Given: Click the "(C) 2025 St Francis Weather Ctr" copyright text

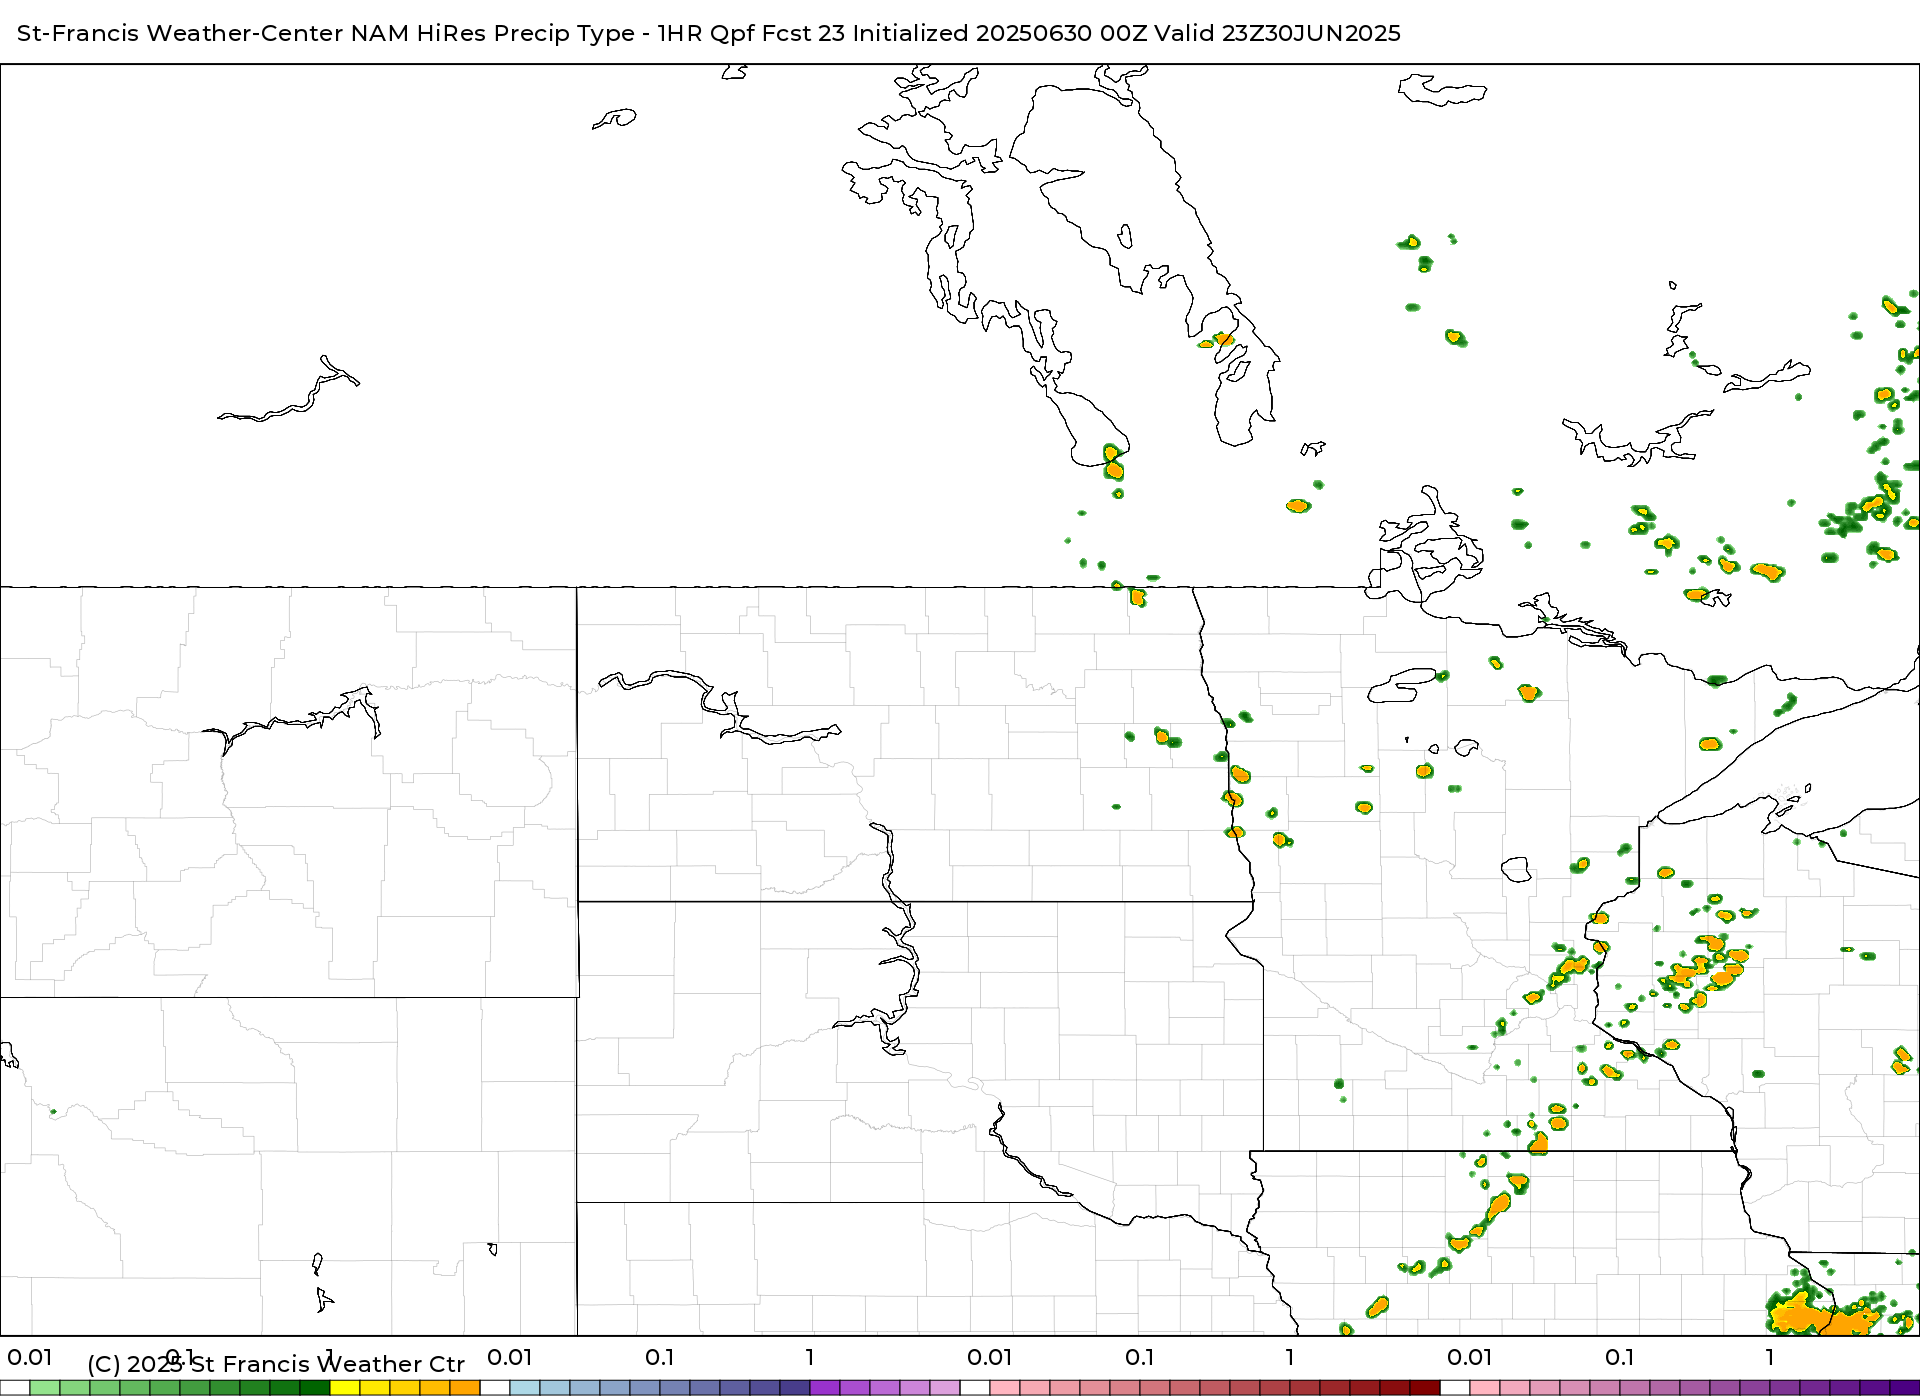Looking at the screenshot, I should tap(276, 1364).
